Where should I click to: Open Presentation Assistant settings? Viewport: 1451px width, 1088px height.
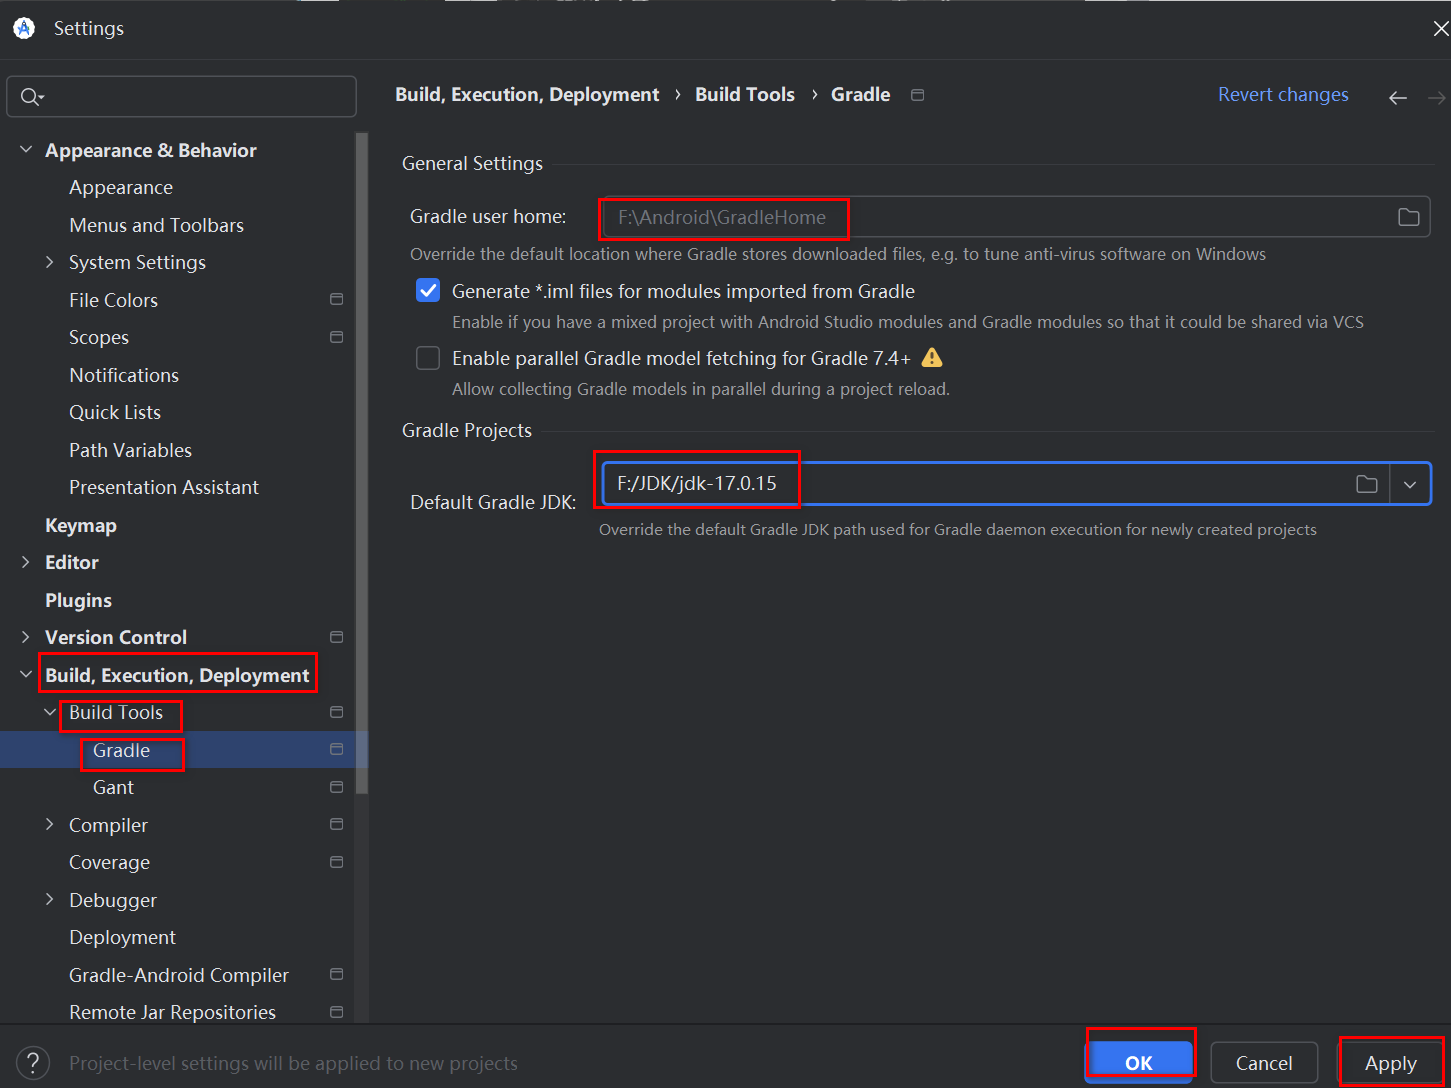click(x=164, y=487)
